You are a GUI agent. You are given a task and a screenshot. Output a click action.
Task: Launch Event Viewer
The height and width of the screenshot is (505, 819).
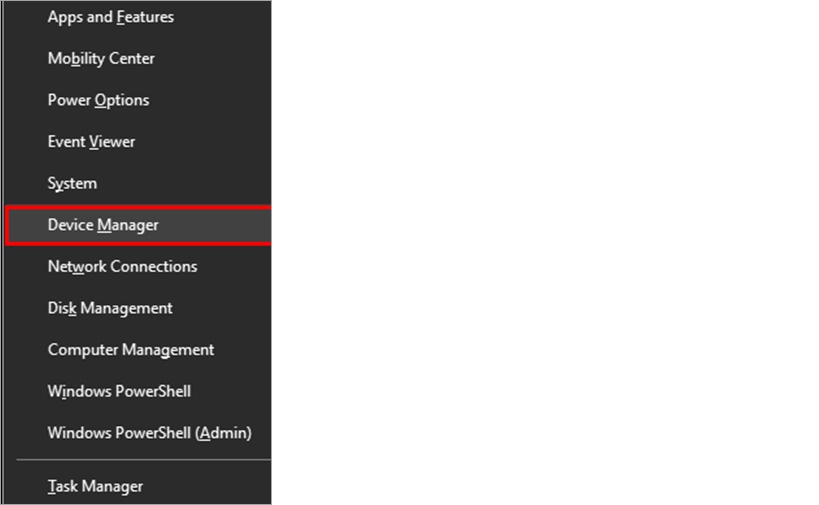pyautogui.click(x=138, y=142)
